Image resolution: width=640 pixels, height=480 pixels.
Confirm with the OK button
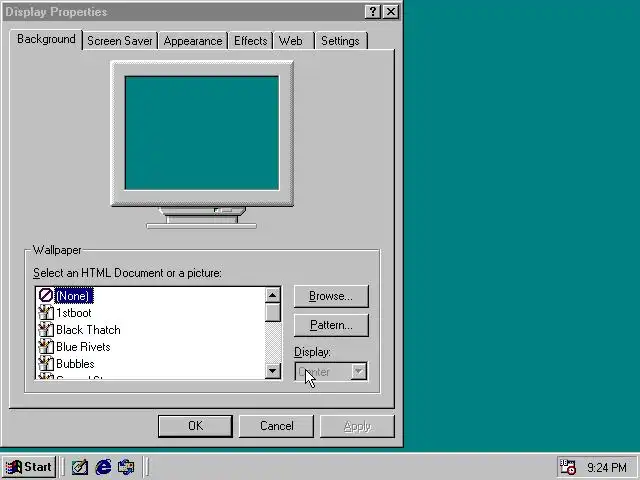(x=195, y=426)
